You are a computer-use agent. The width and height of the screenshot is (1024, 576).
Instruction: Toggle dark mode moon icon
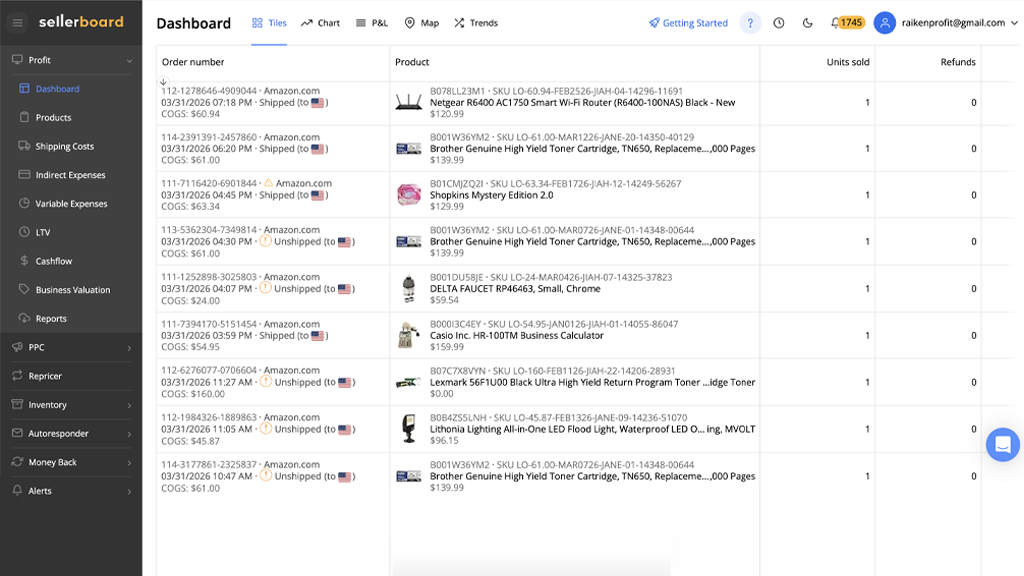tap(808, 23)
